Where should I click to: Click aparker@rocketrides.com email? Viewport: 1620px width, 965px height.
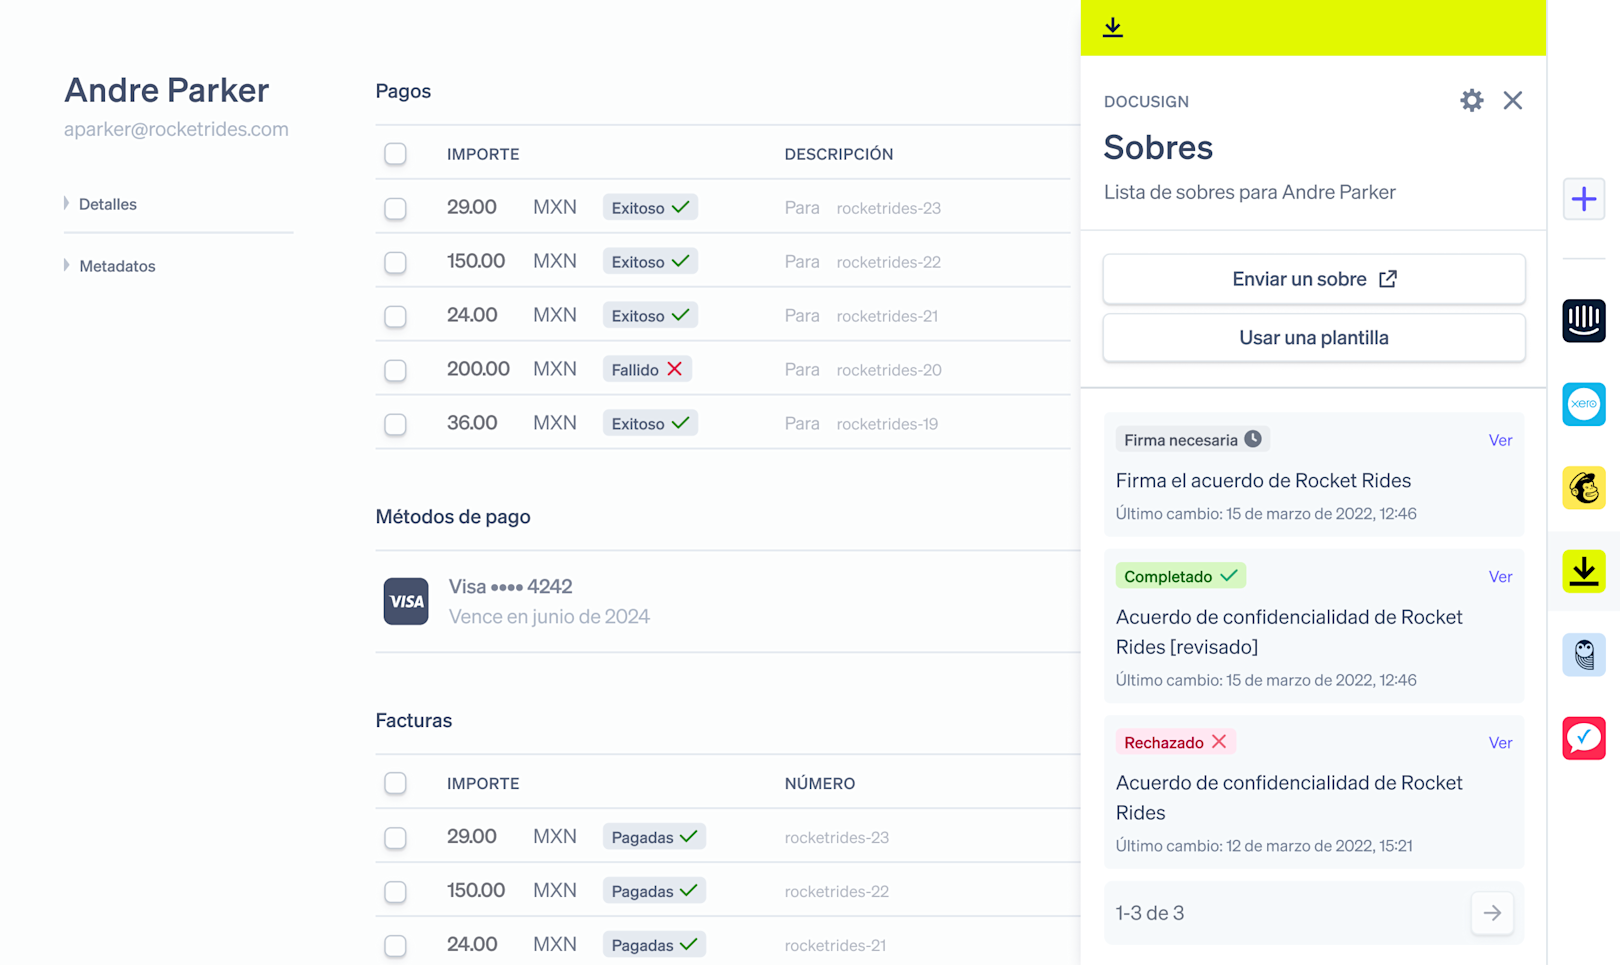(x=176, y=129)
